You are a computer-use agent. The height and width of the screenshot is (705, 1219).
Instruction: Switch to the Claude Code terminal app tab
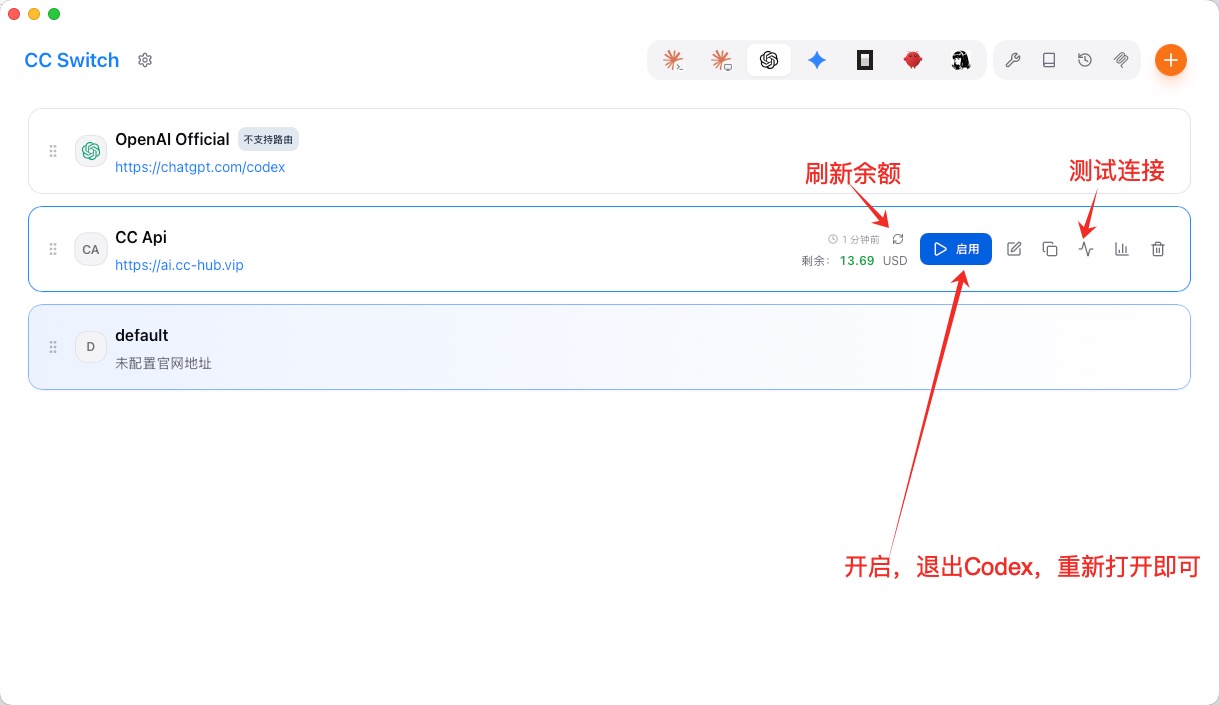point(673,60)
